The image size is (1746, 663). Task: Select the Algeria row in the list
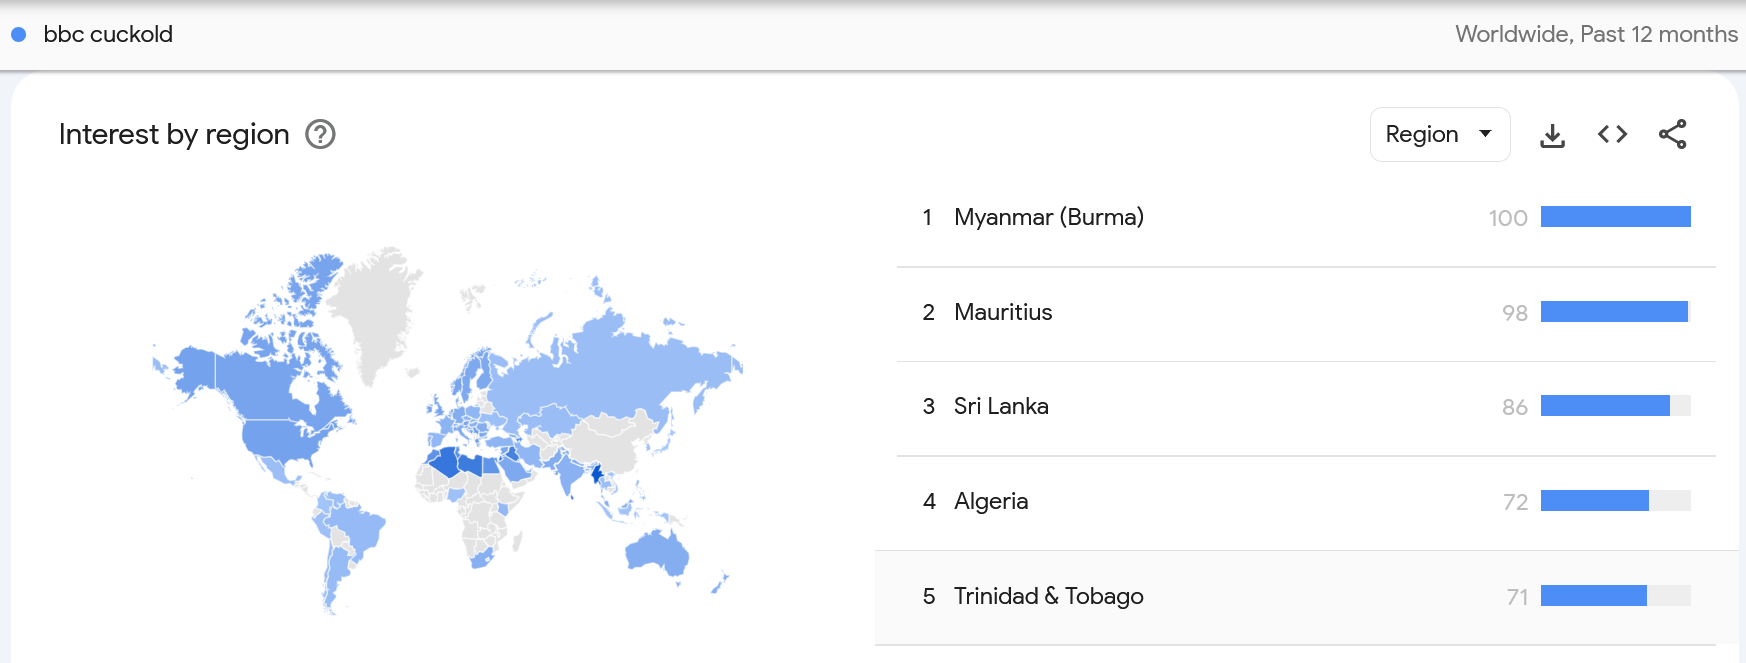click(x=991, y=501)
